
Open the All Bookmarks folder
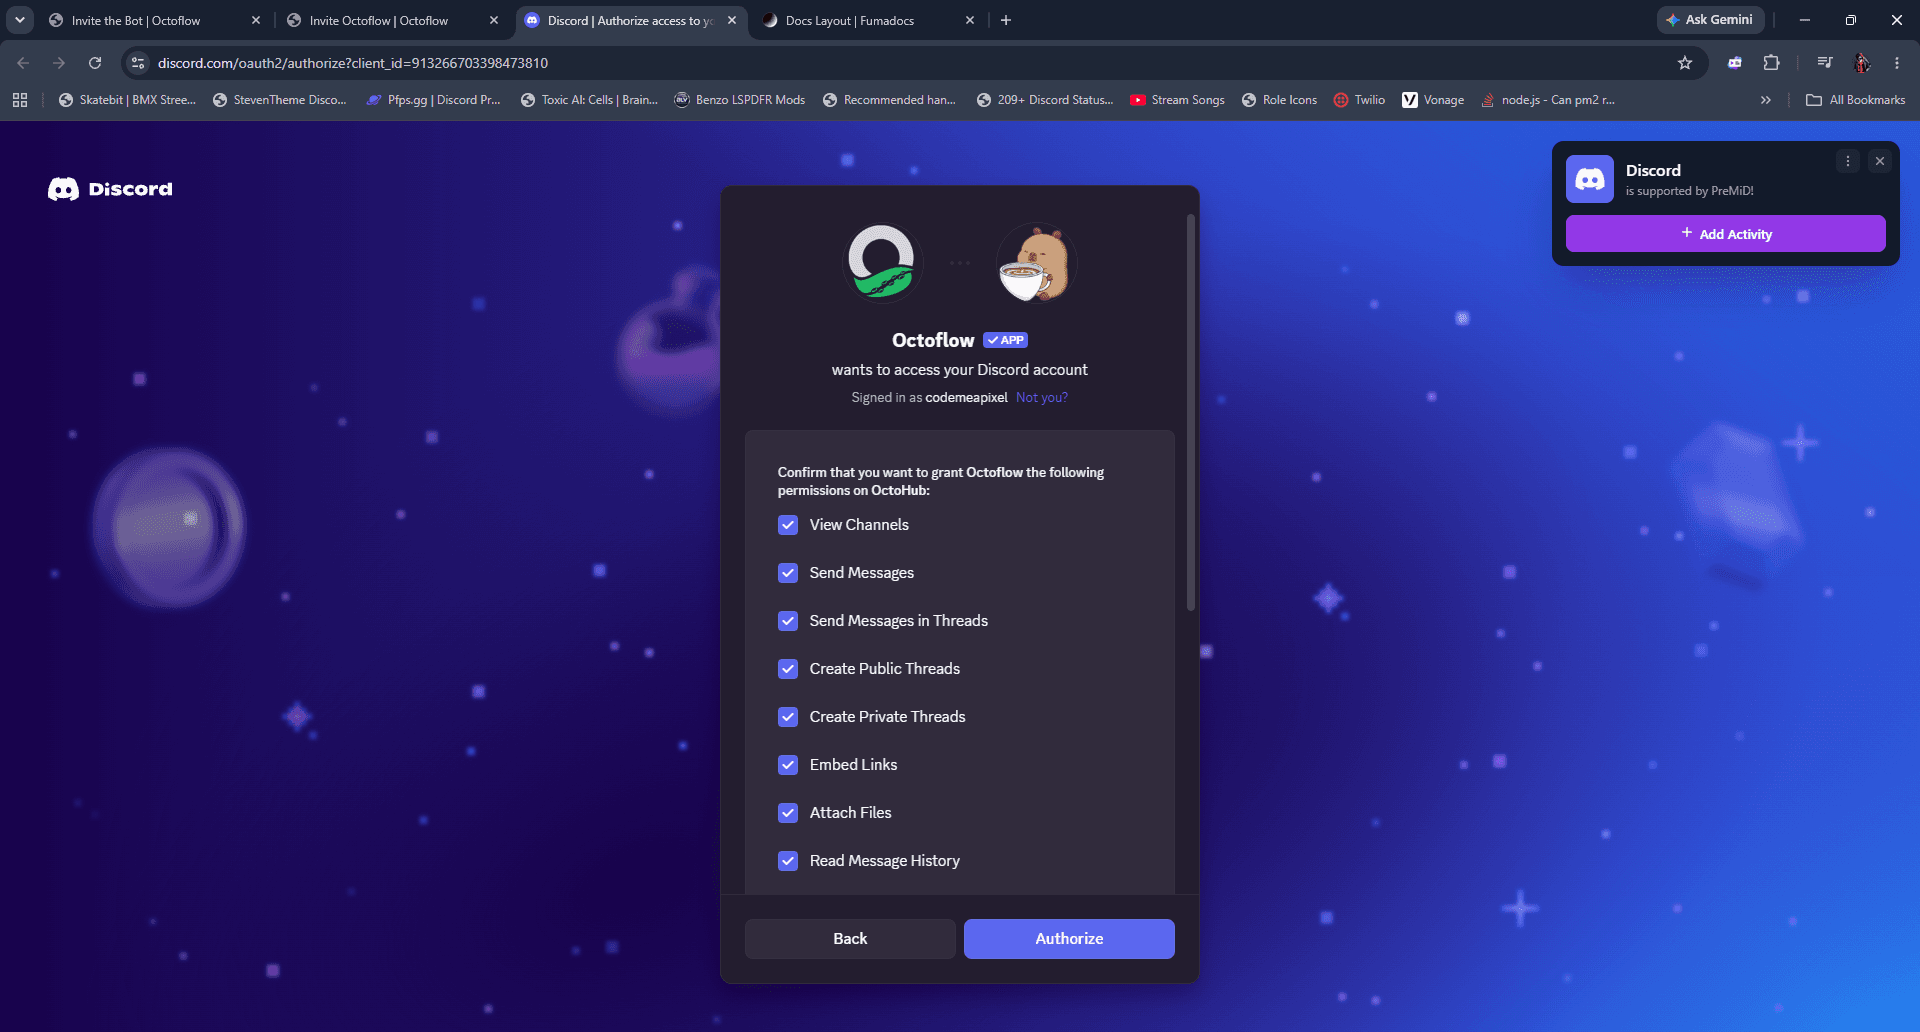click(x=1856, y=100)
